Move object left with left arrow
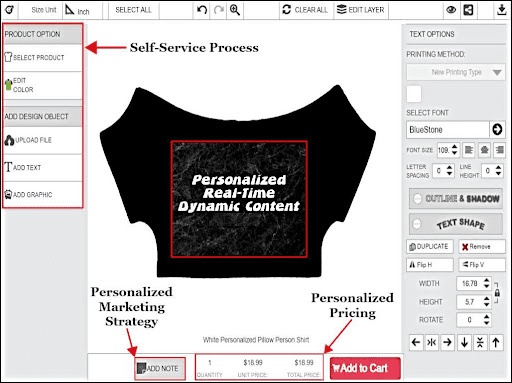Screen dimensions: 512x383 416,342
